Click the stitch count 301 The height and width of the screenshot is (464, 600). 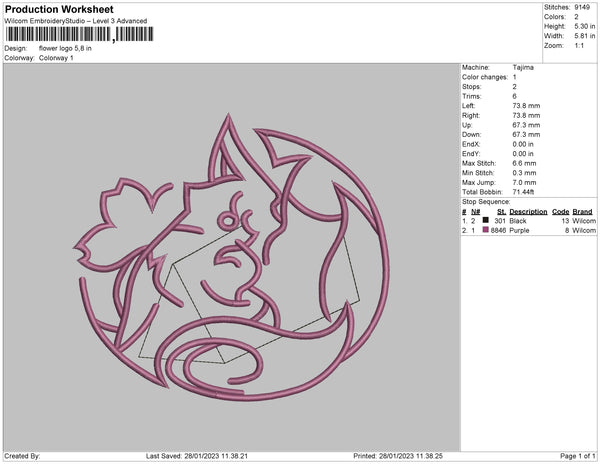[x=500, y=221]
